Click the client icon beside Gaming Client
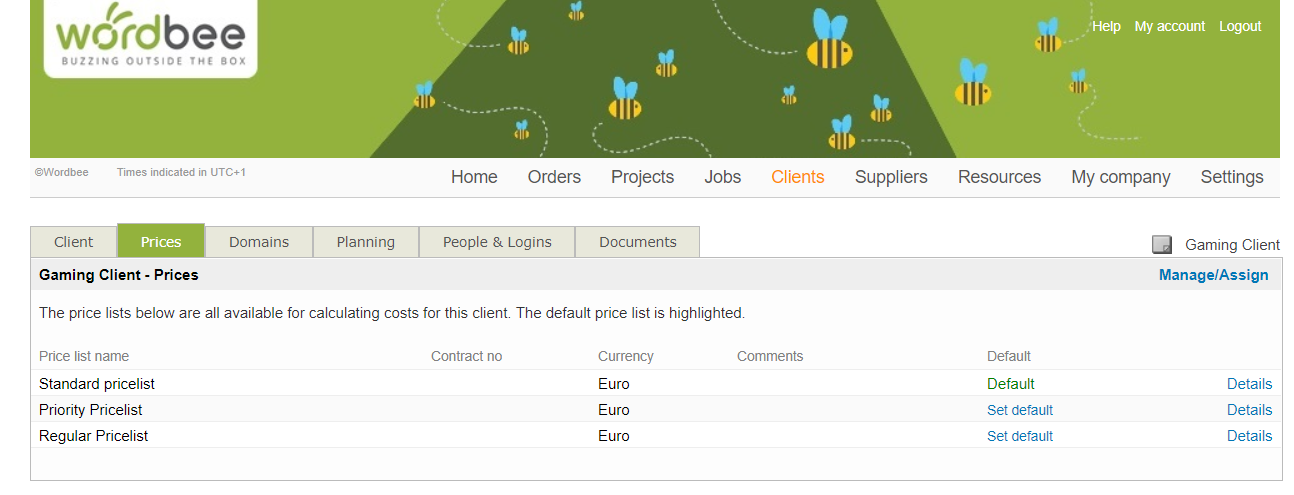 (x=1161, y=245)
